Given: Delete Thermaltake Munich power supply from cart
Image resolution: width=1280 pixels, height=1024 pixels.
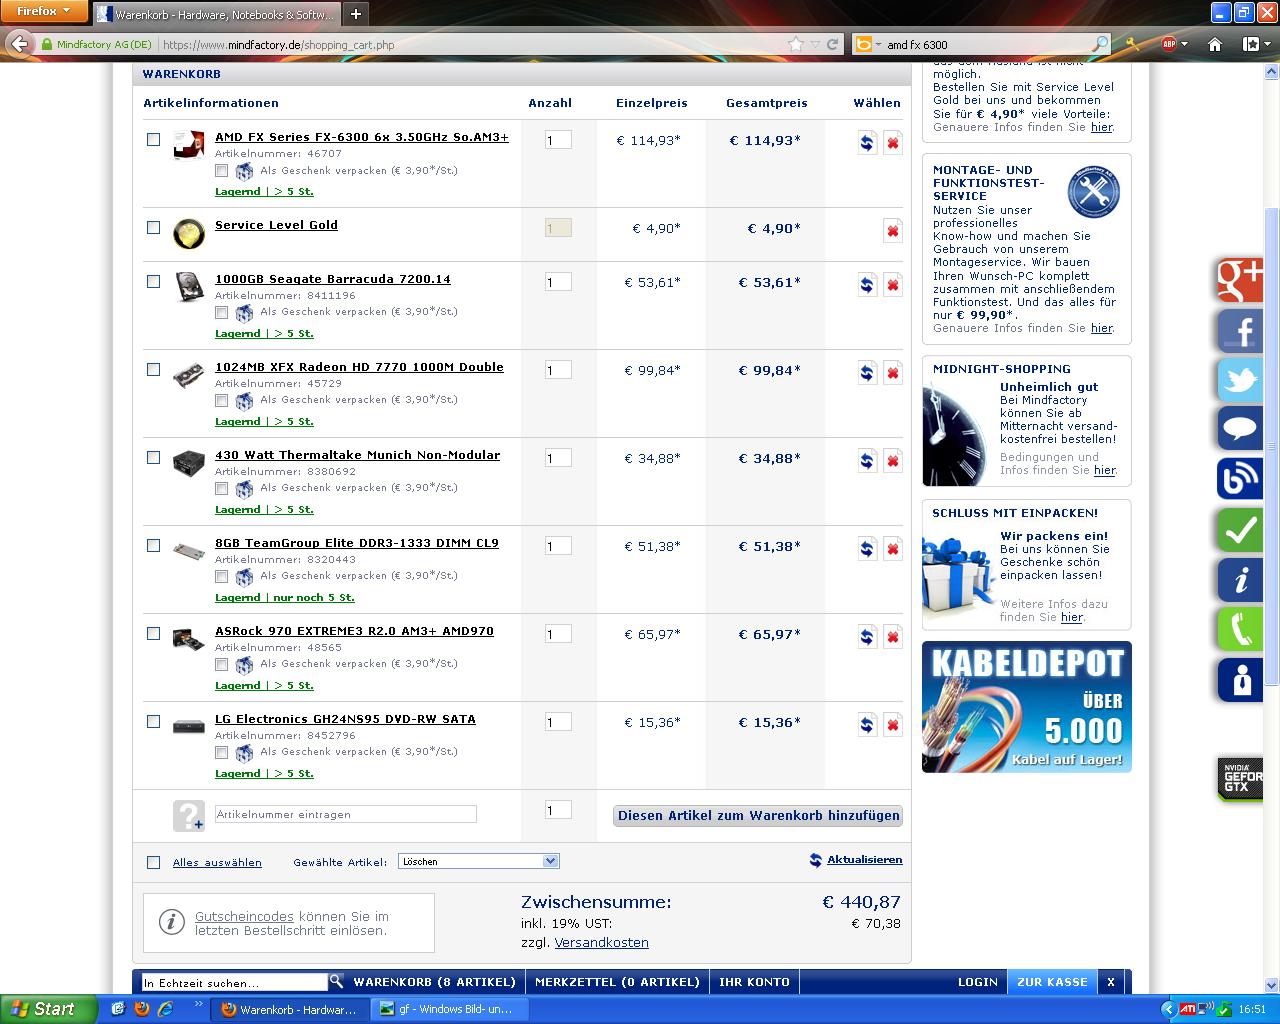Looking at the screenshot, I should [x=893, y=461].
